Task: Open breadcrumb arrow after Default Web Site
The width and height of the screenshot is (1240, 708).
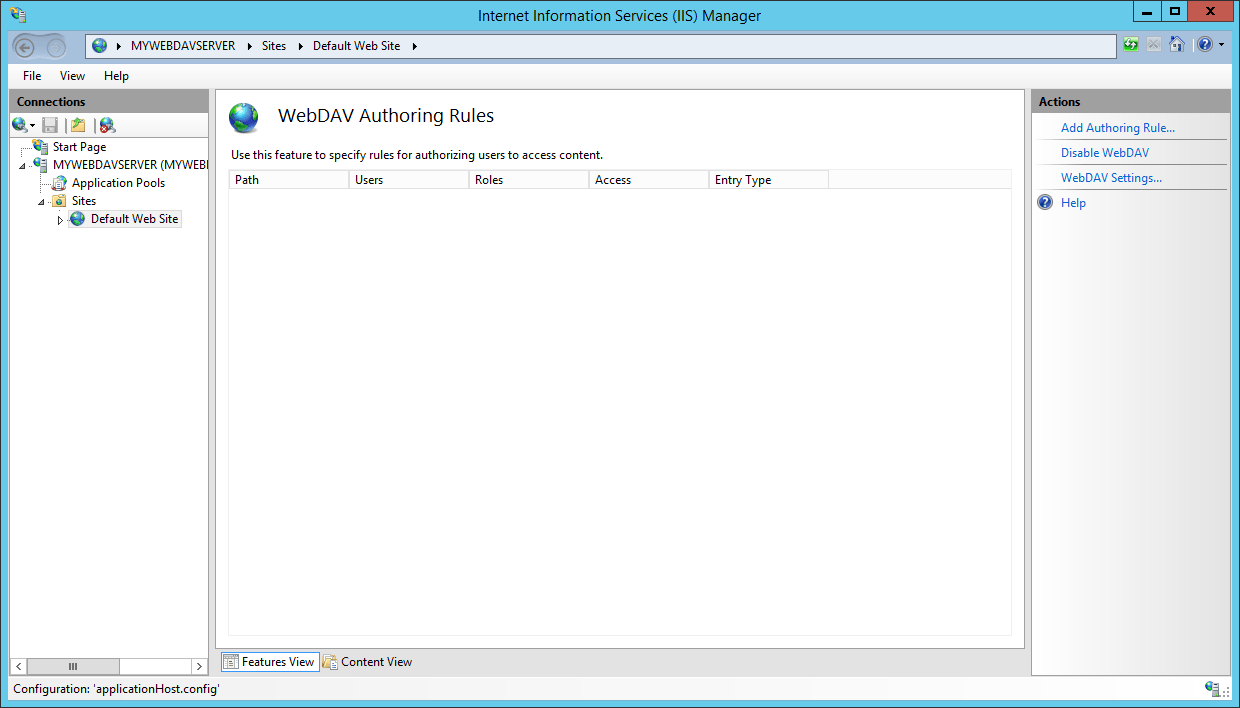Action: 414,46
